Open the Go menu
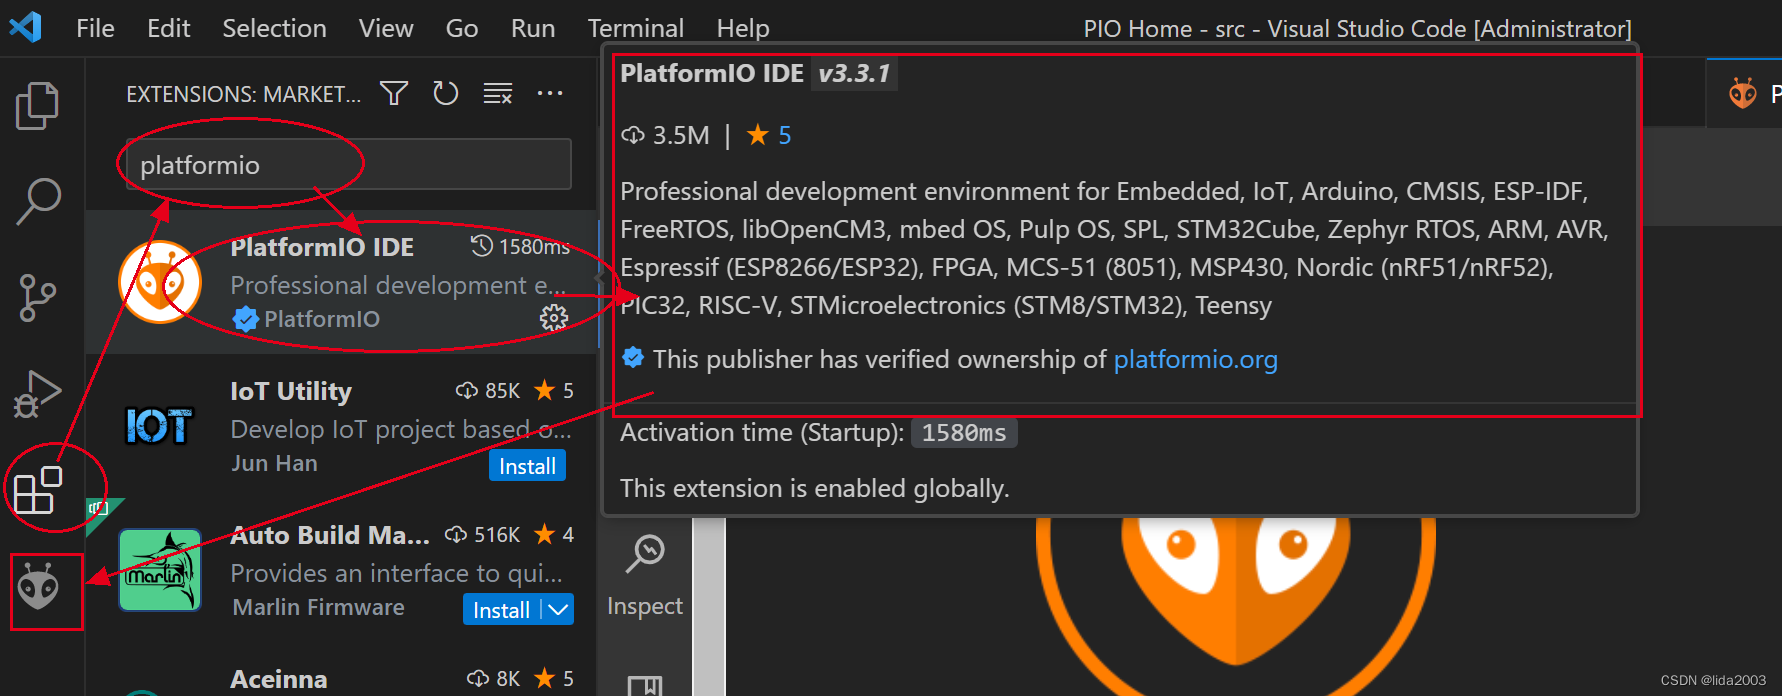Viewport: 1782px width, 696px height. 462,28
